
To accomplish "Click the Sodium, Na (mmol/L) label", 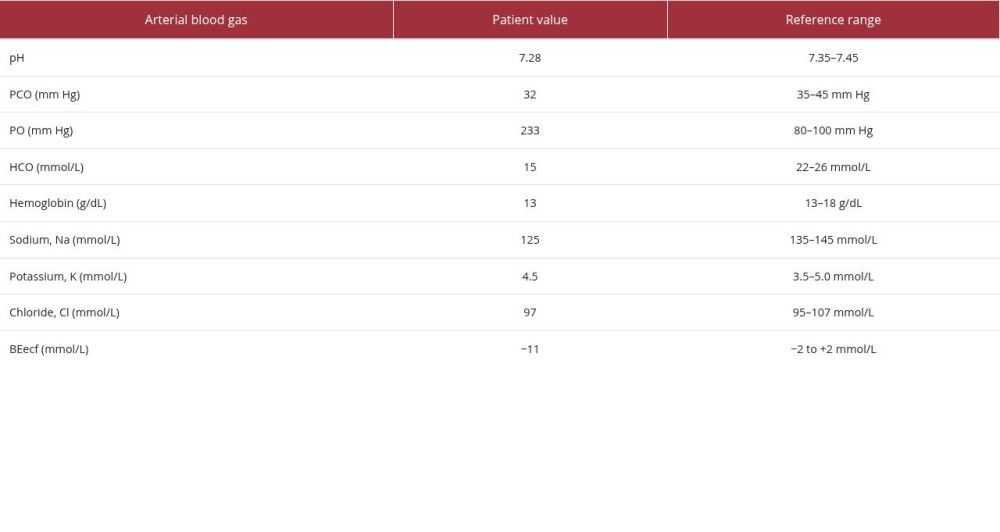I will point(64,240).
